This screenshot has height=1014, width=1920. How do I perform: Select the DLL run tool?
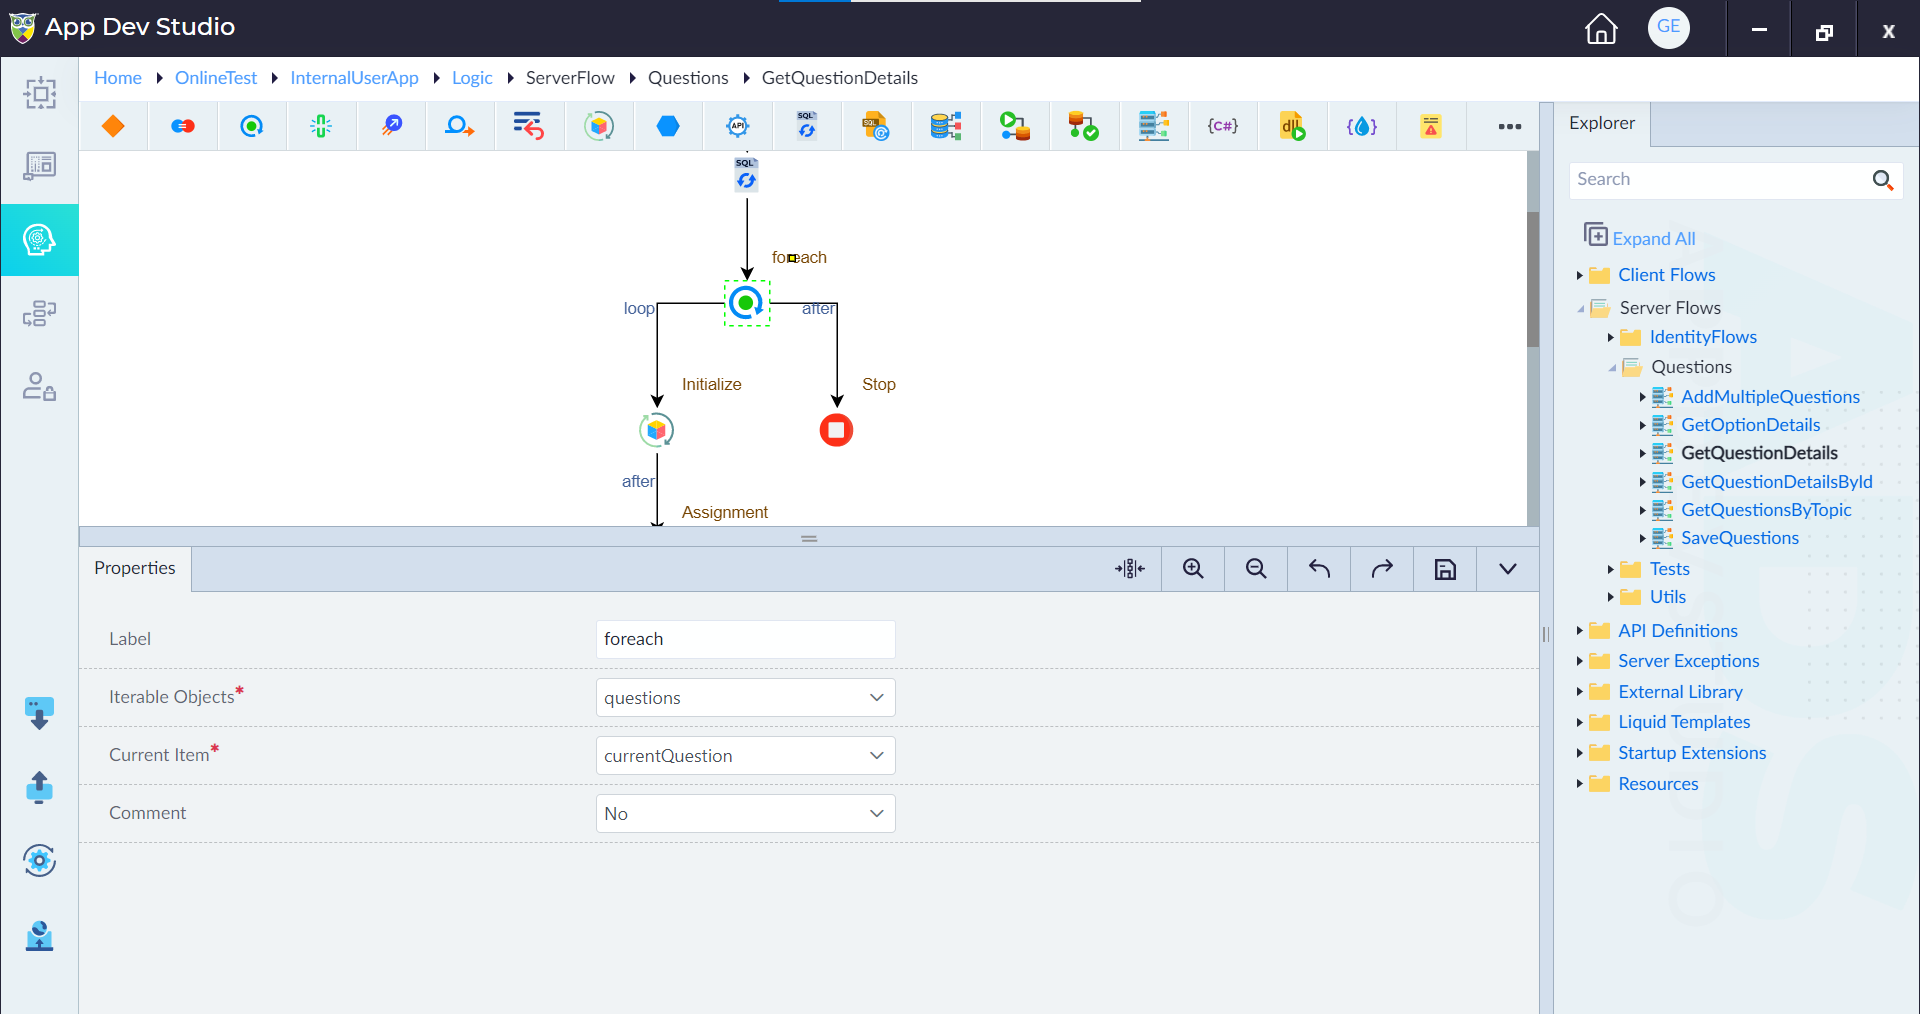[x=1292, y=126]
